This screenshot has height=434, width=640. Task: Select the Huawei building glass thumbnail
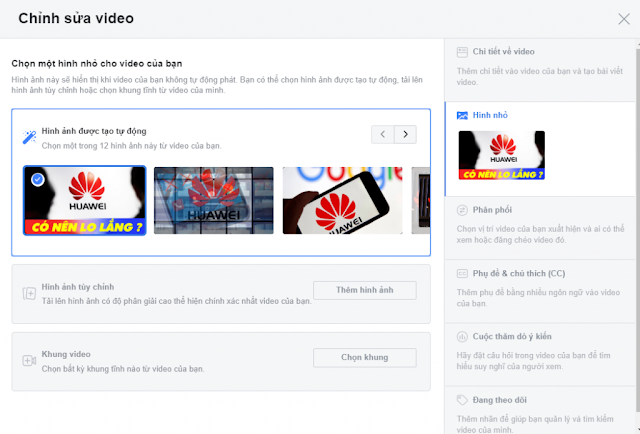213,200
